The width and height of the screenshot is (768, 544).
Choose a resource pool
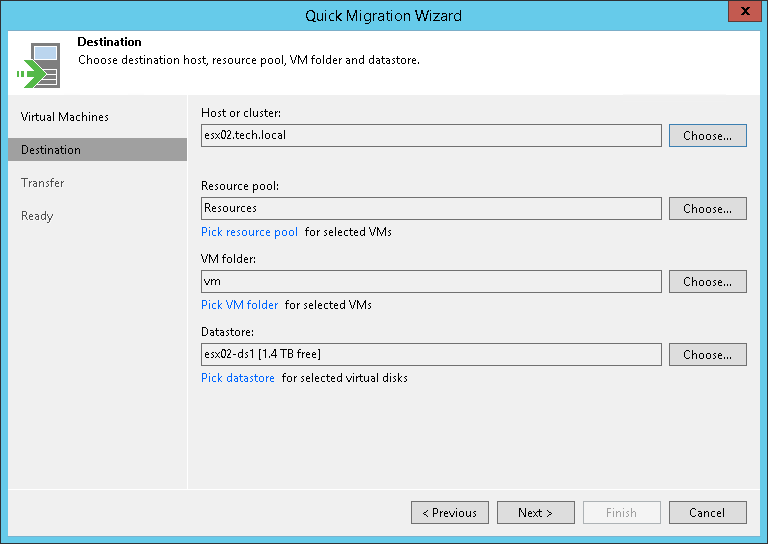[708, 209]
